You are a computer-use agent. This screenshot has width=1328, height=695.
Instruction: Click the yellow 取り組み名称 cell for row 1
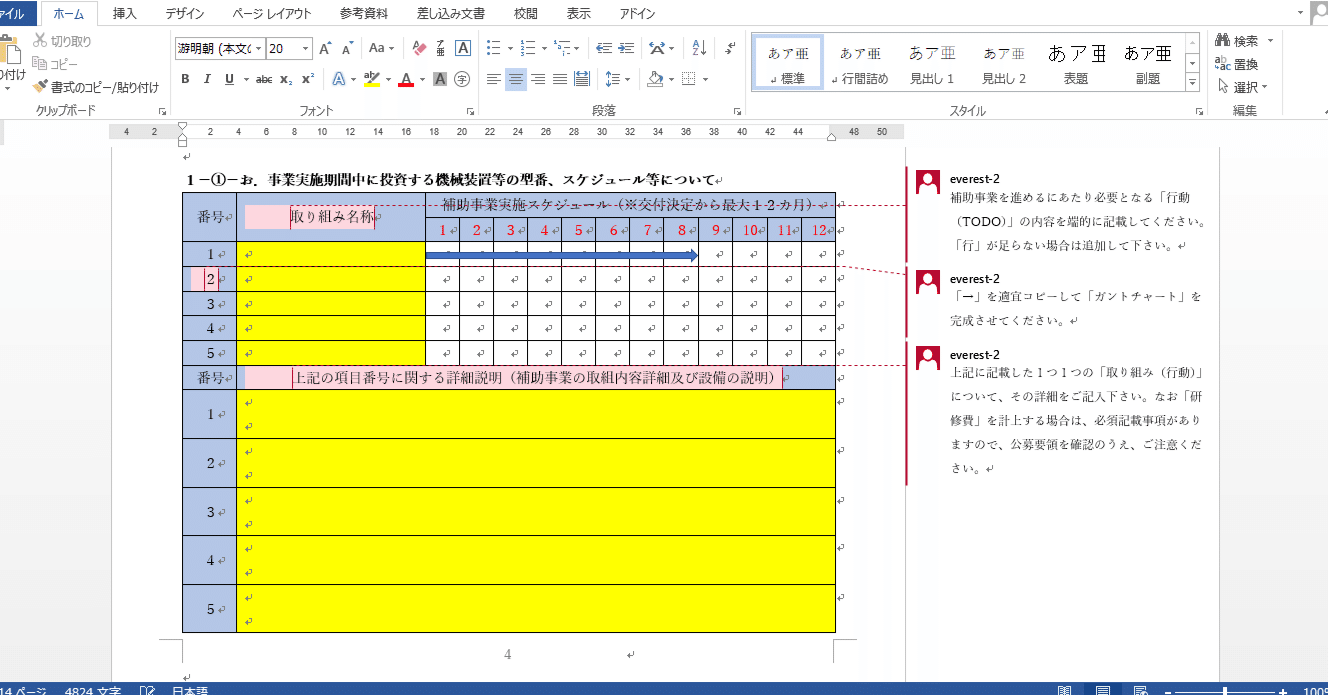tap(331, 255)
